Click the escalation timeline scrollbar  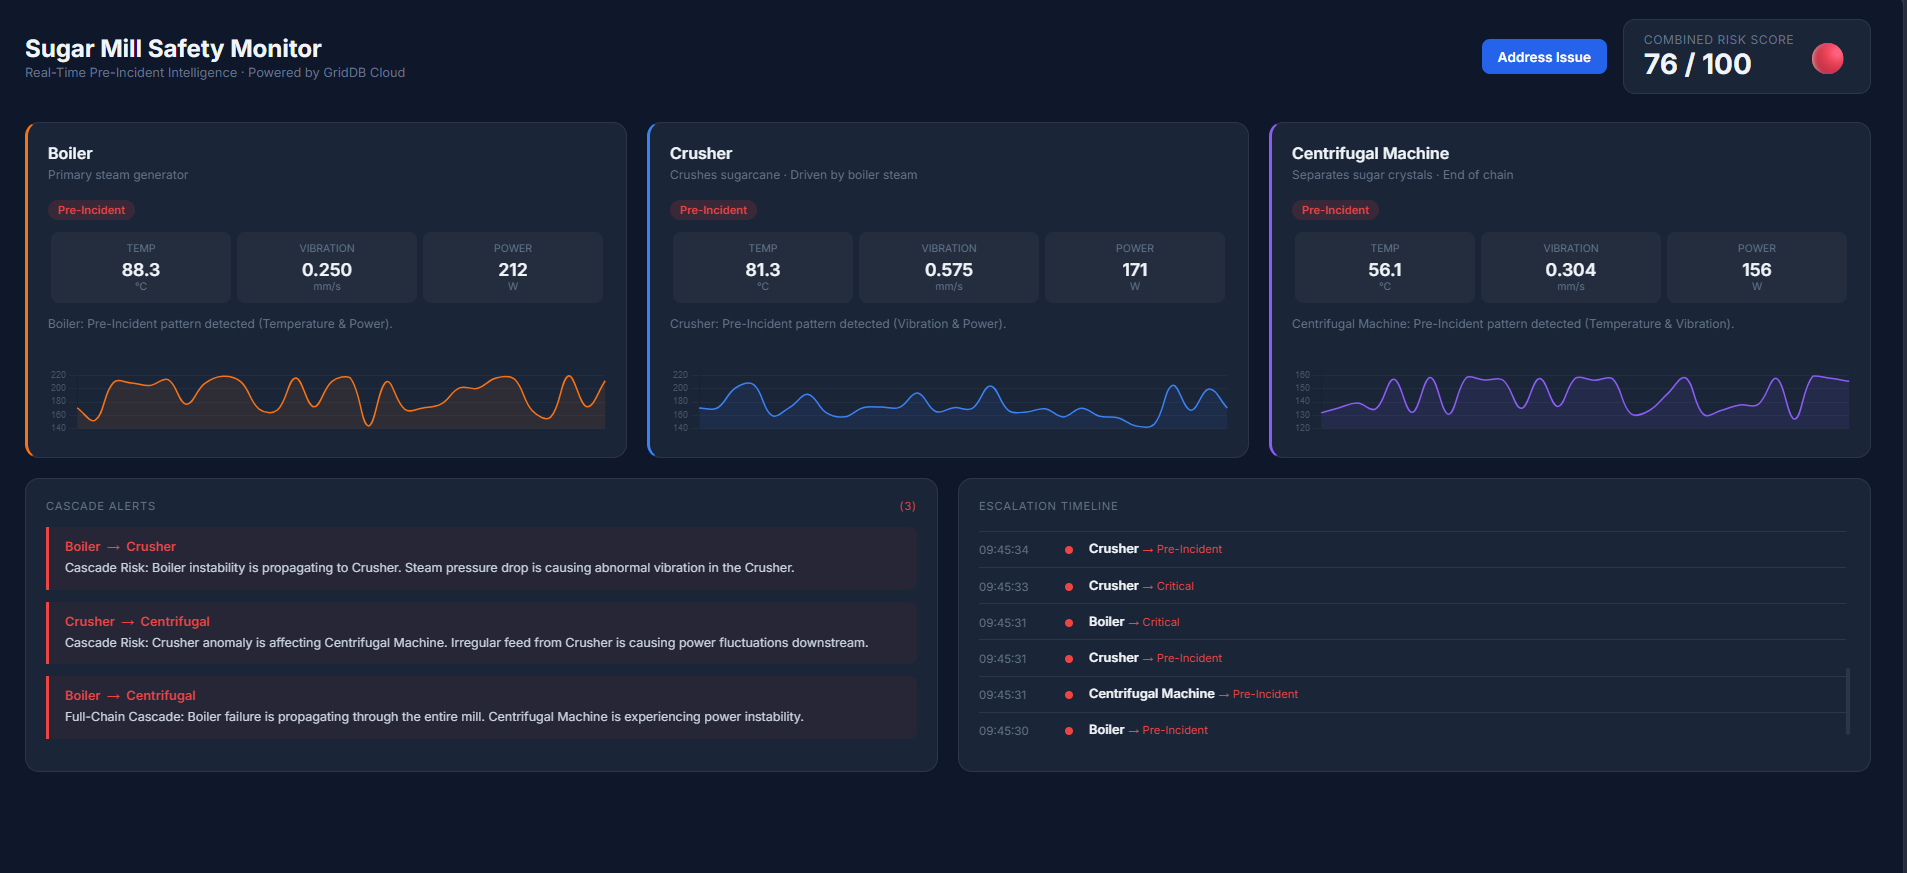(1847, 700)
